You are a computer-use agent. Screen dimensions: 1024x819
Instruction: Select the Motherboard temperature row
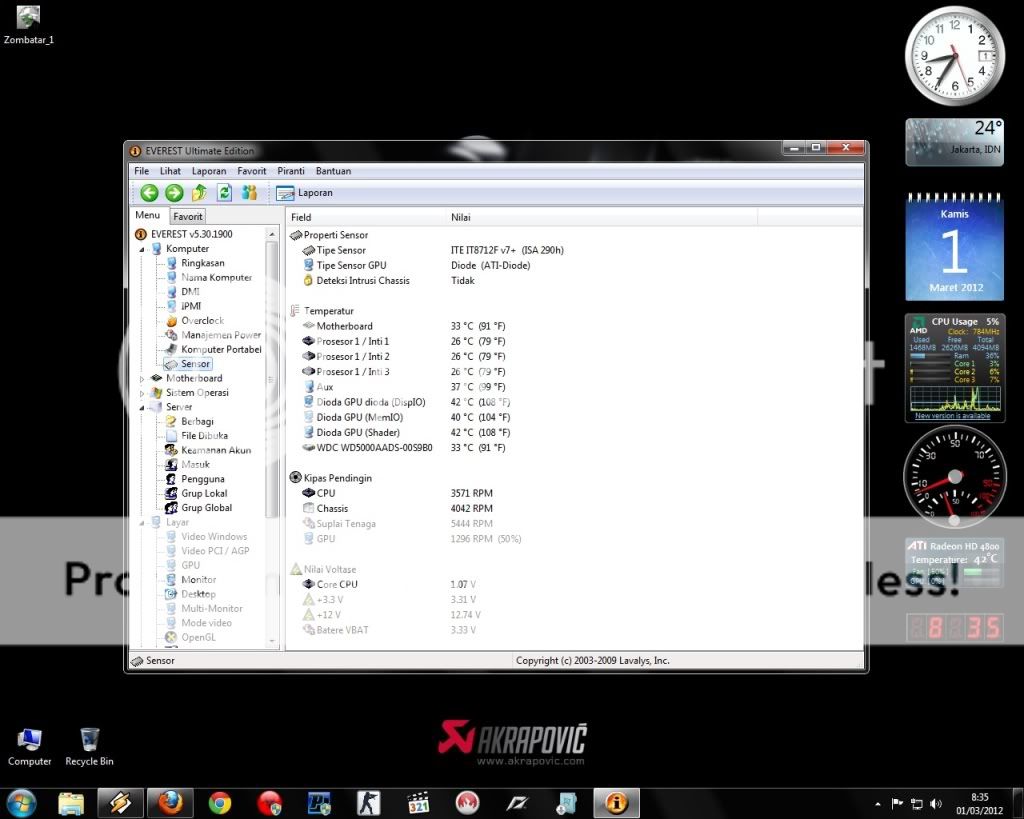click(404, 326)
